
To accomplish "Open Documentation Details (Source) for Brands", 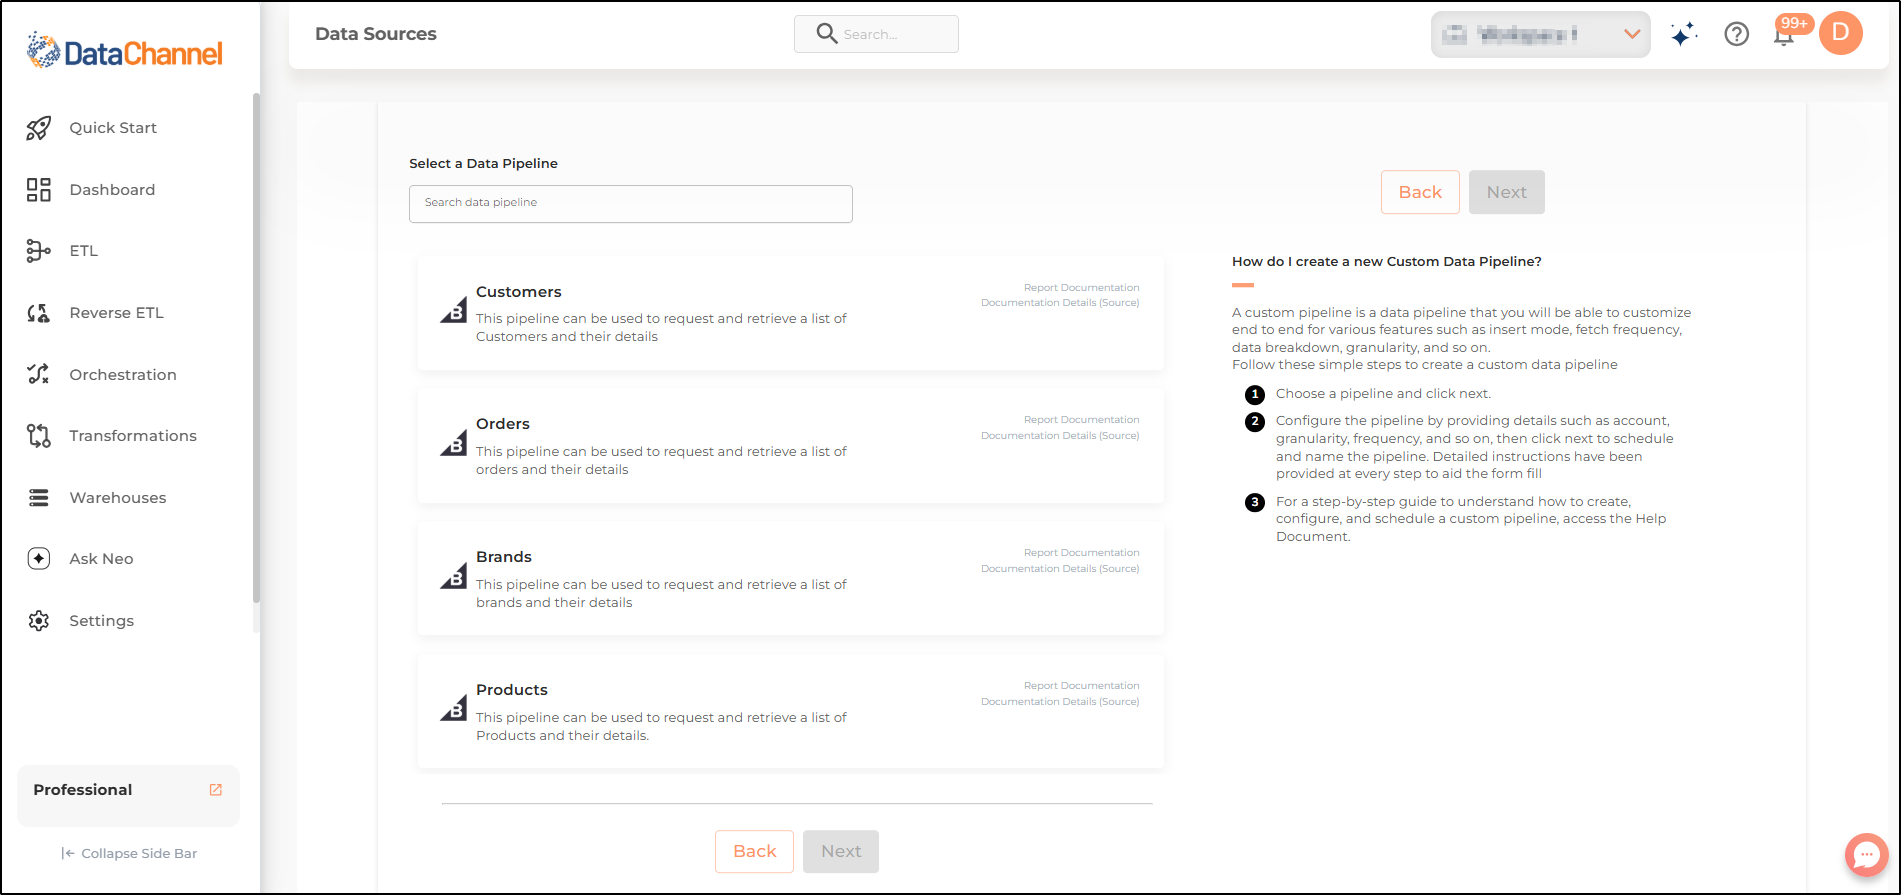I will 1060,569.
